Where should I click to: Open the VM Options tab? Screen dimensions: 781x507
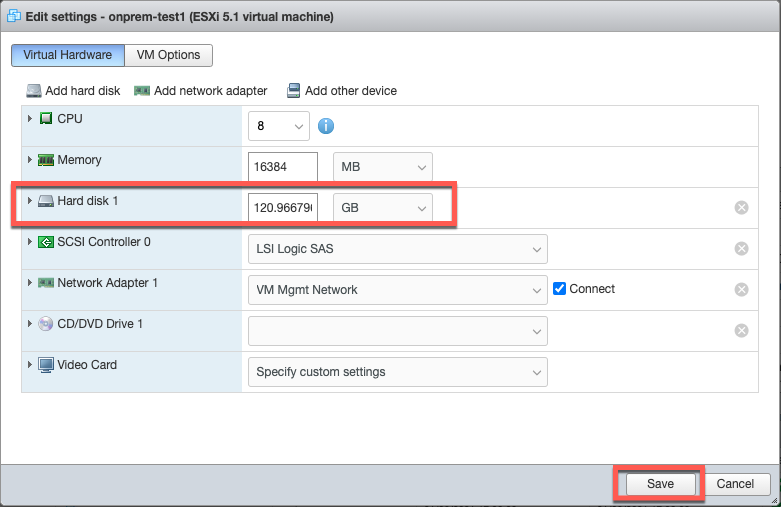(x=168, y=55)
